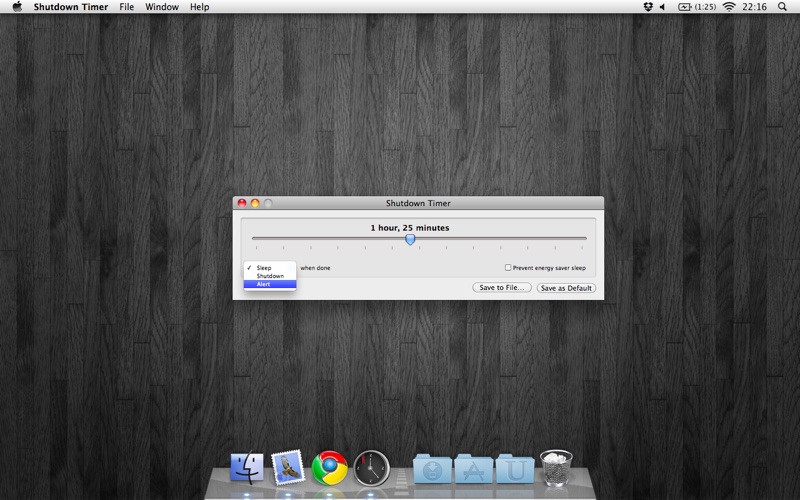Open the File menu

[127, 7]
